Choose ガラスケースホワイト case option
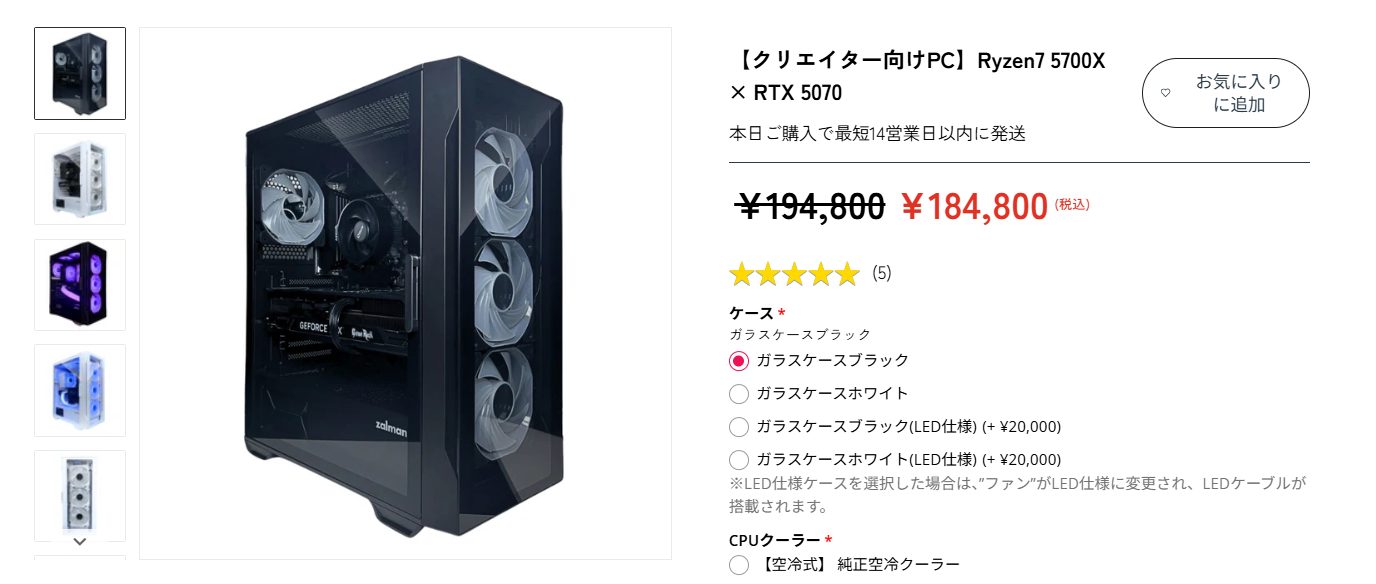Screen dimensions: 1376x584 [739, 394]
